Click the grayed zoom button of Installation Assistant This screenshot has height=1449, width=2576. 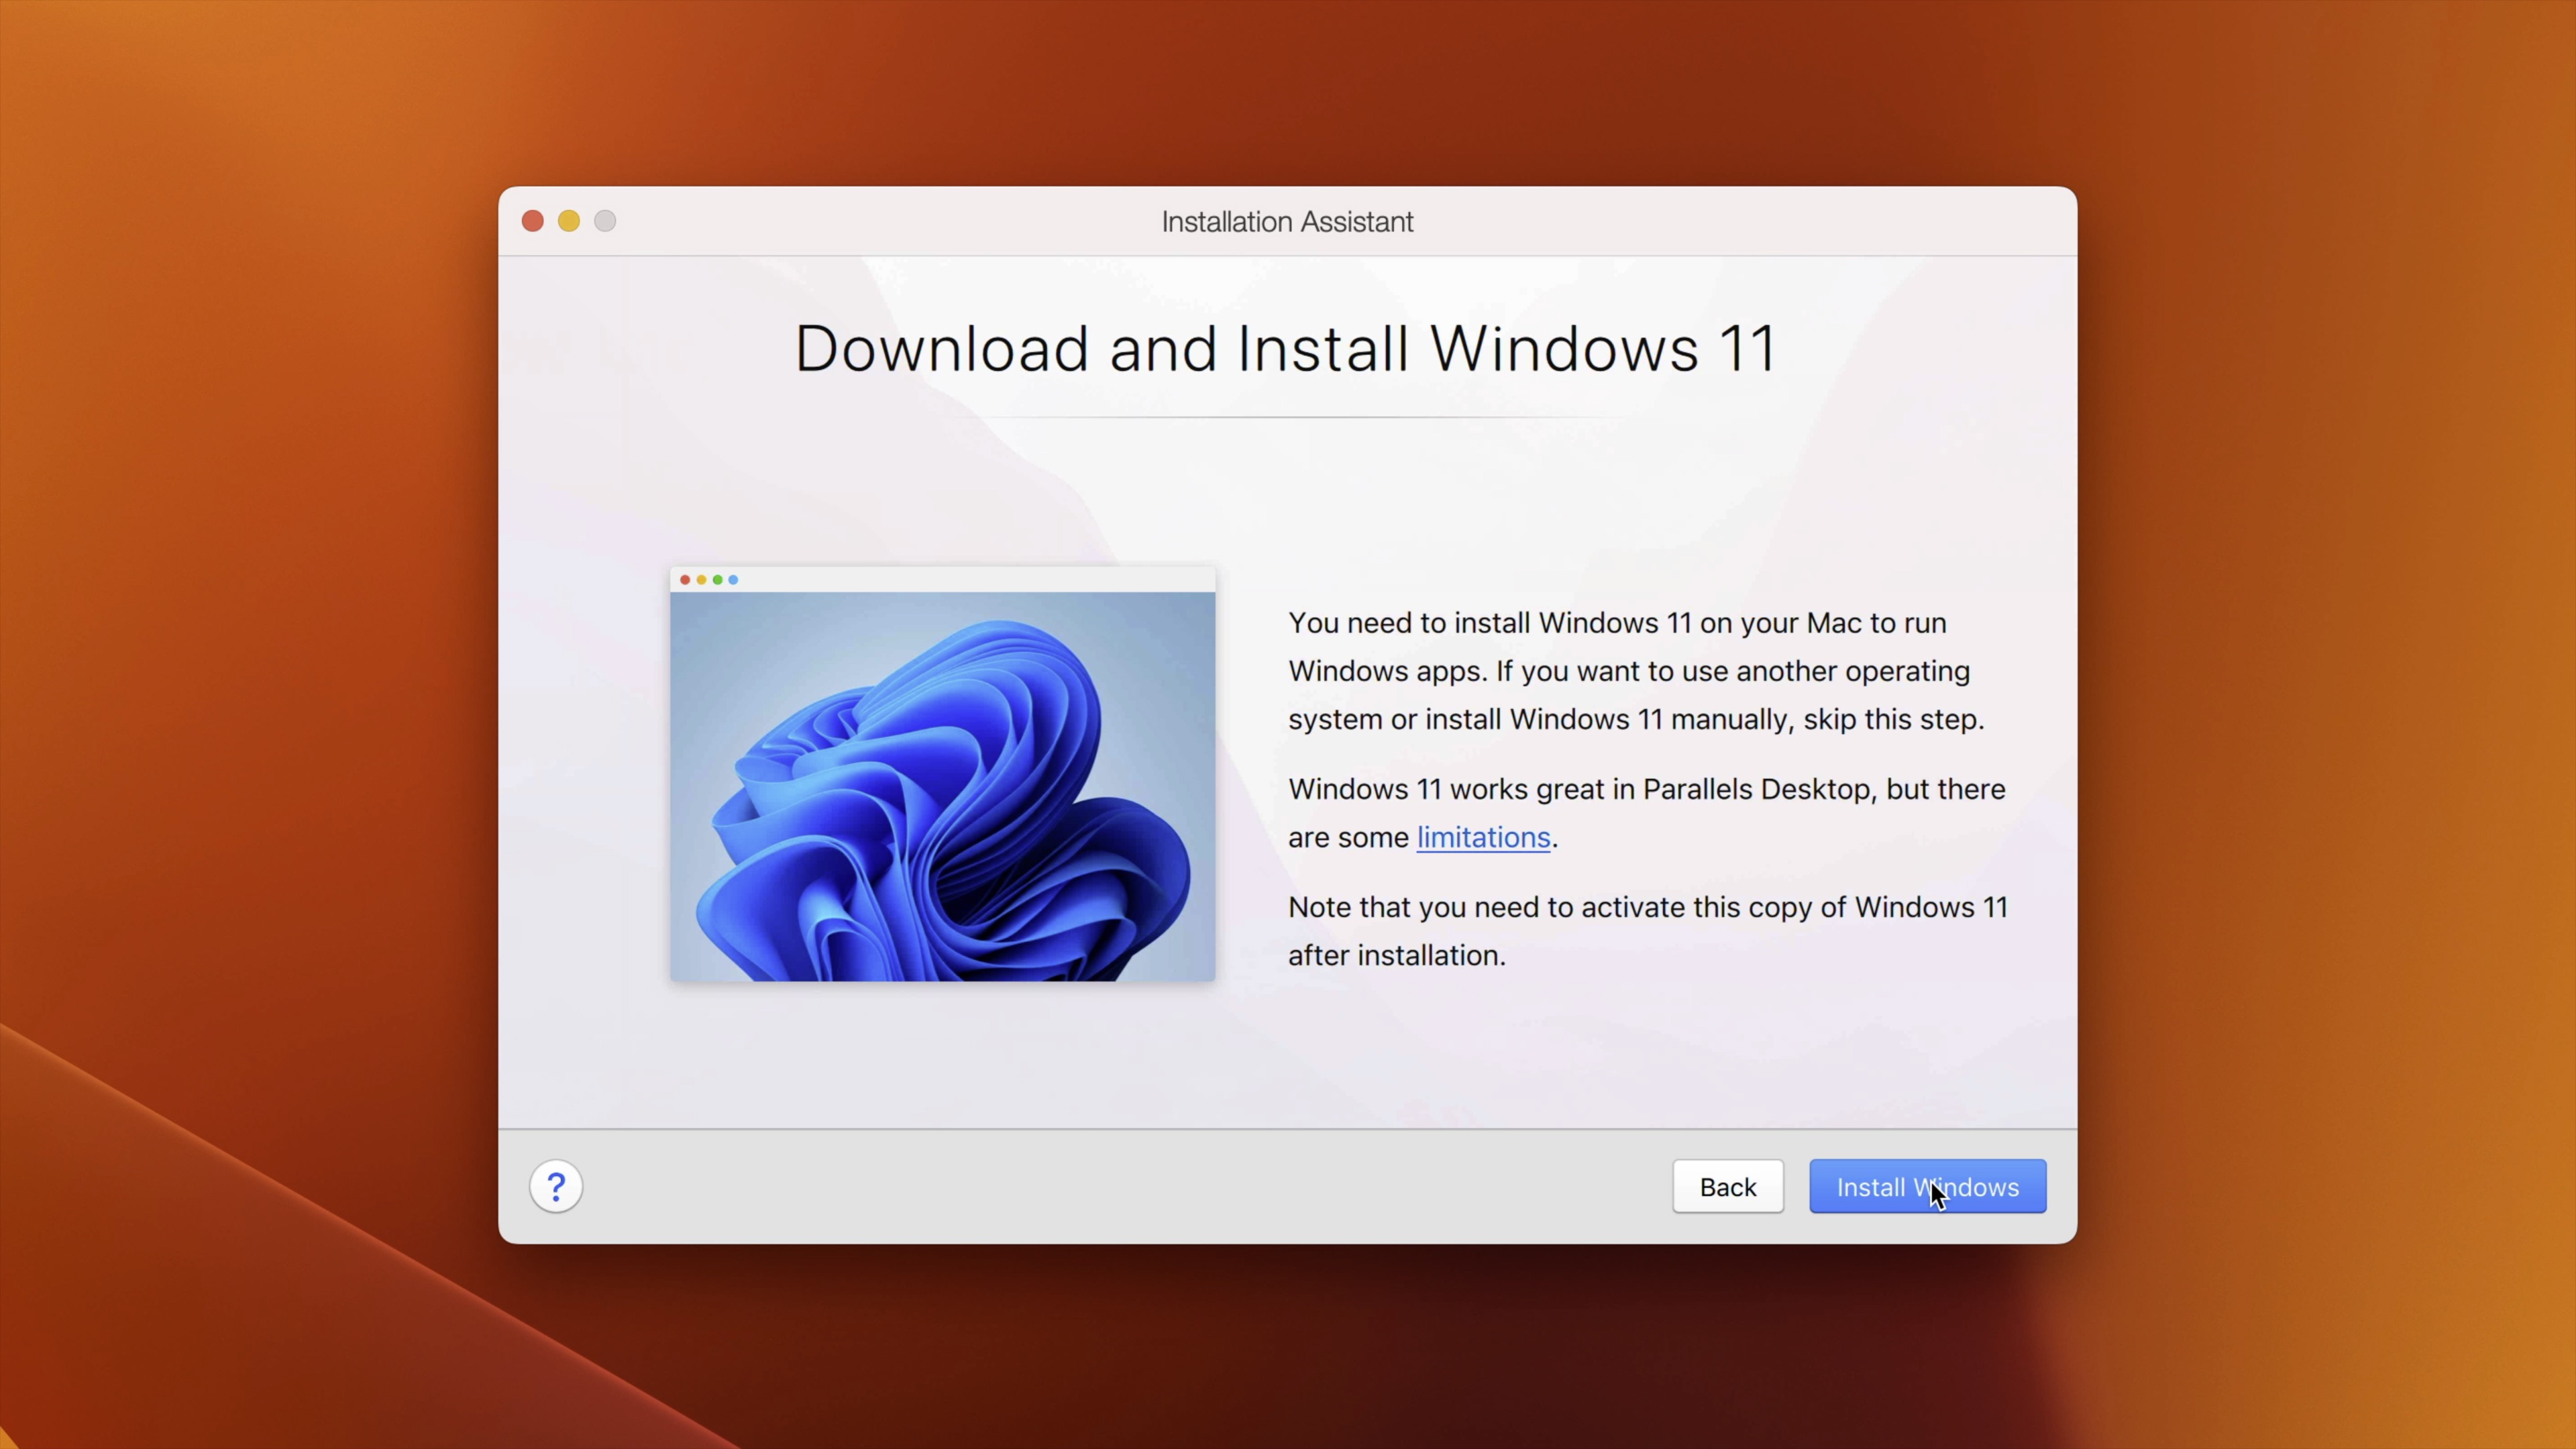605,221
